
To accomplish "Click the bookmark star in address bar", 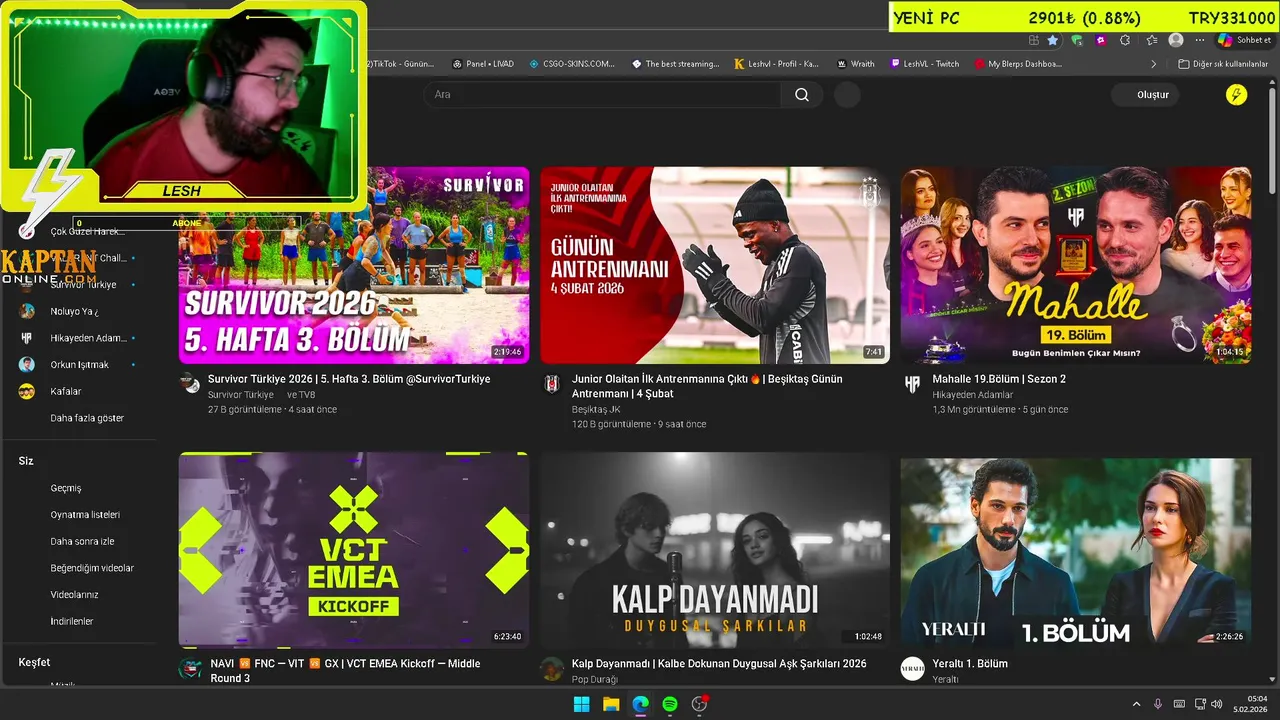I will pos(1053,40).
